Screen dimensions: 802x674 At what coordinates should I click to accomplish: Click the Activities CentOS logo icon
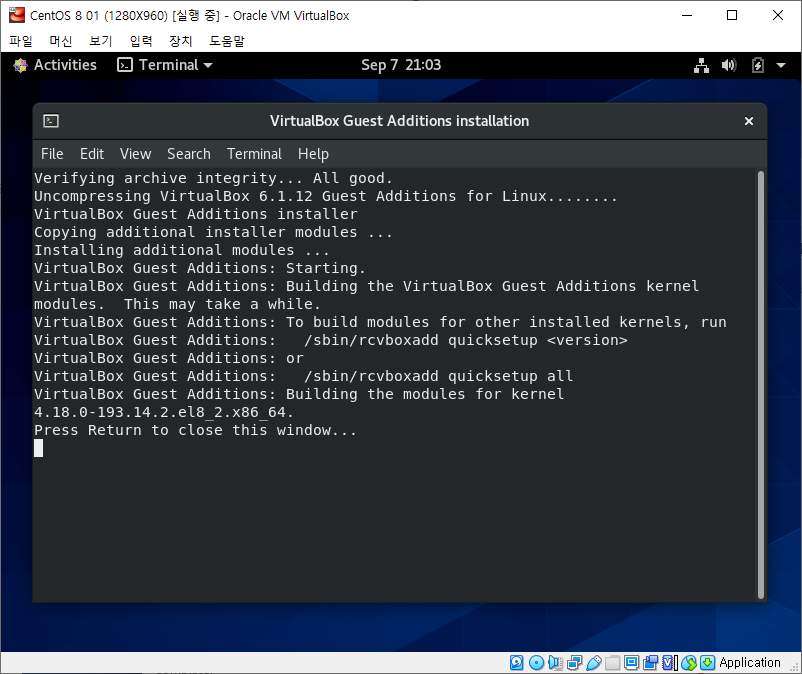click(20, 65)
